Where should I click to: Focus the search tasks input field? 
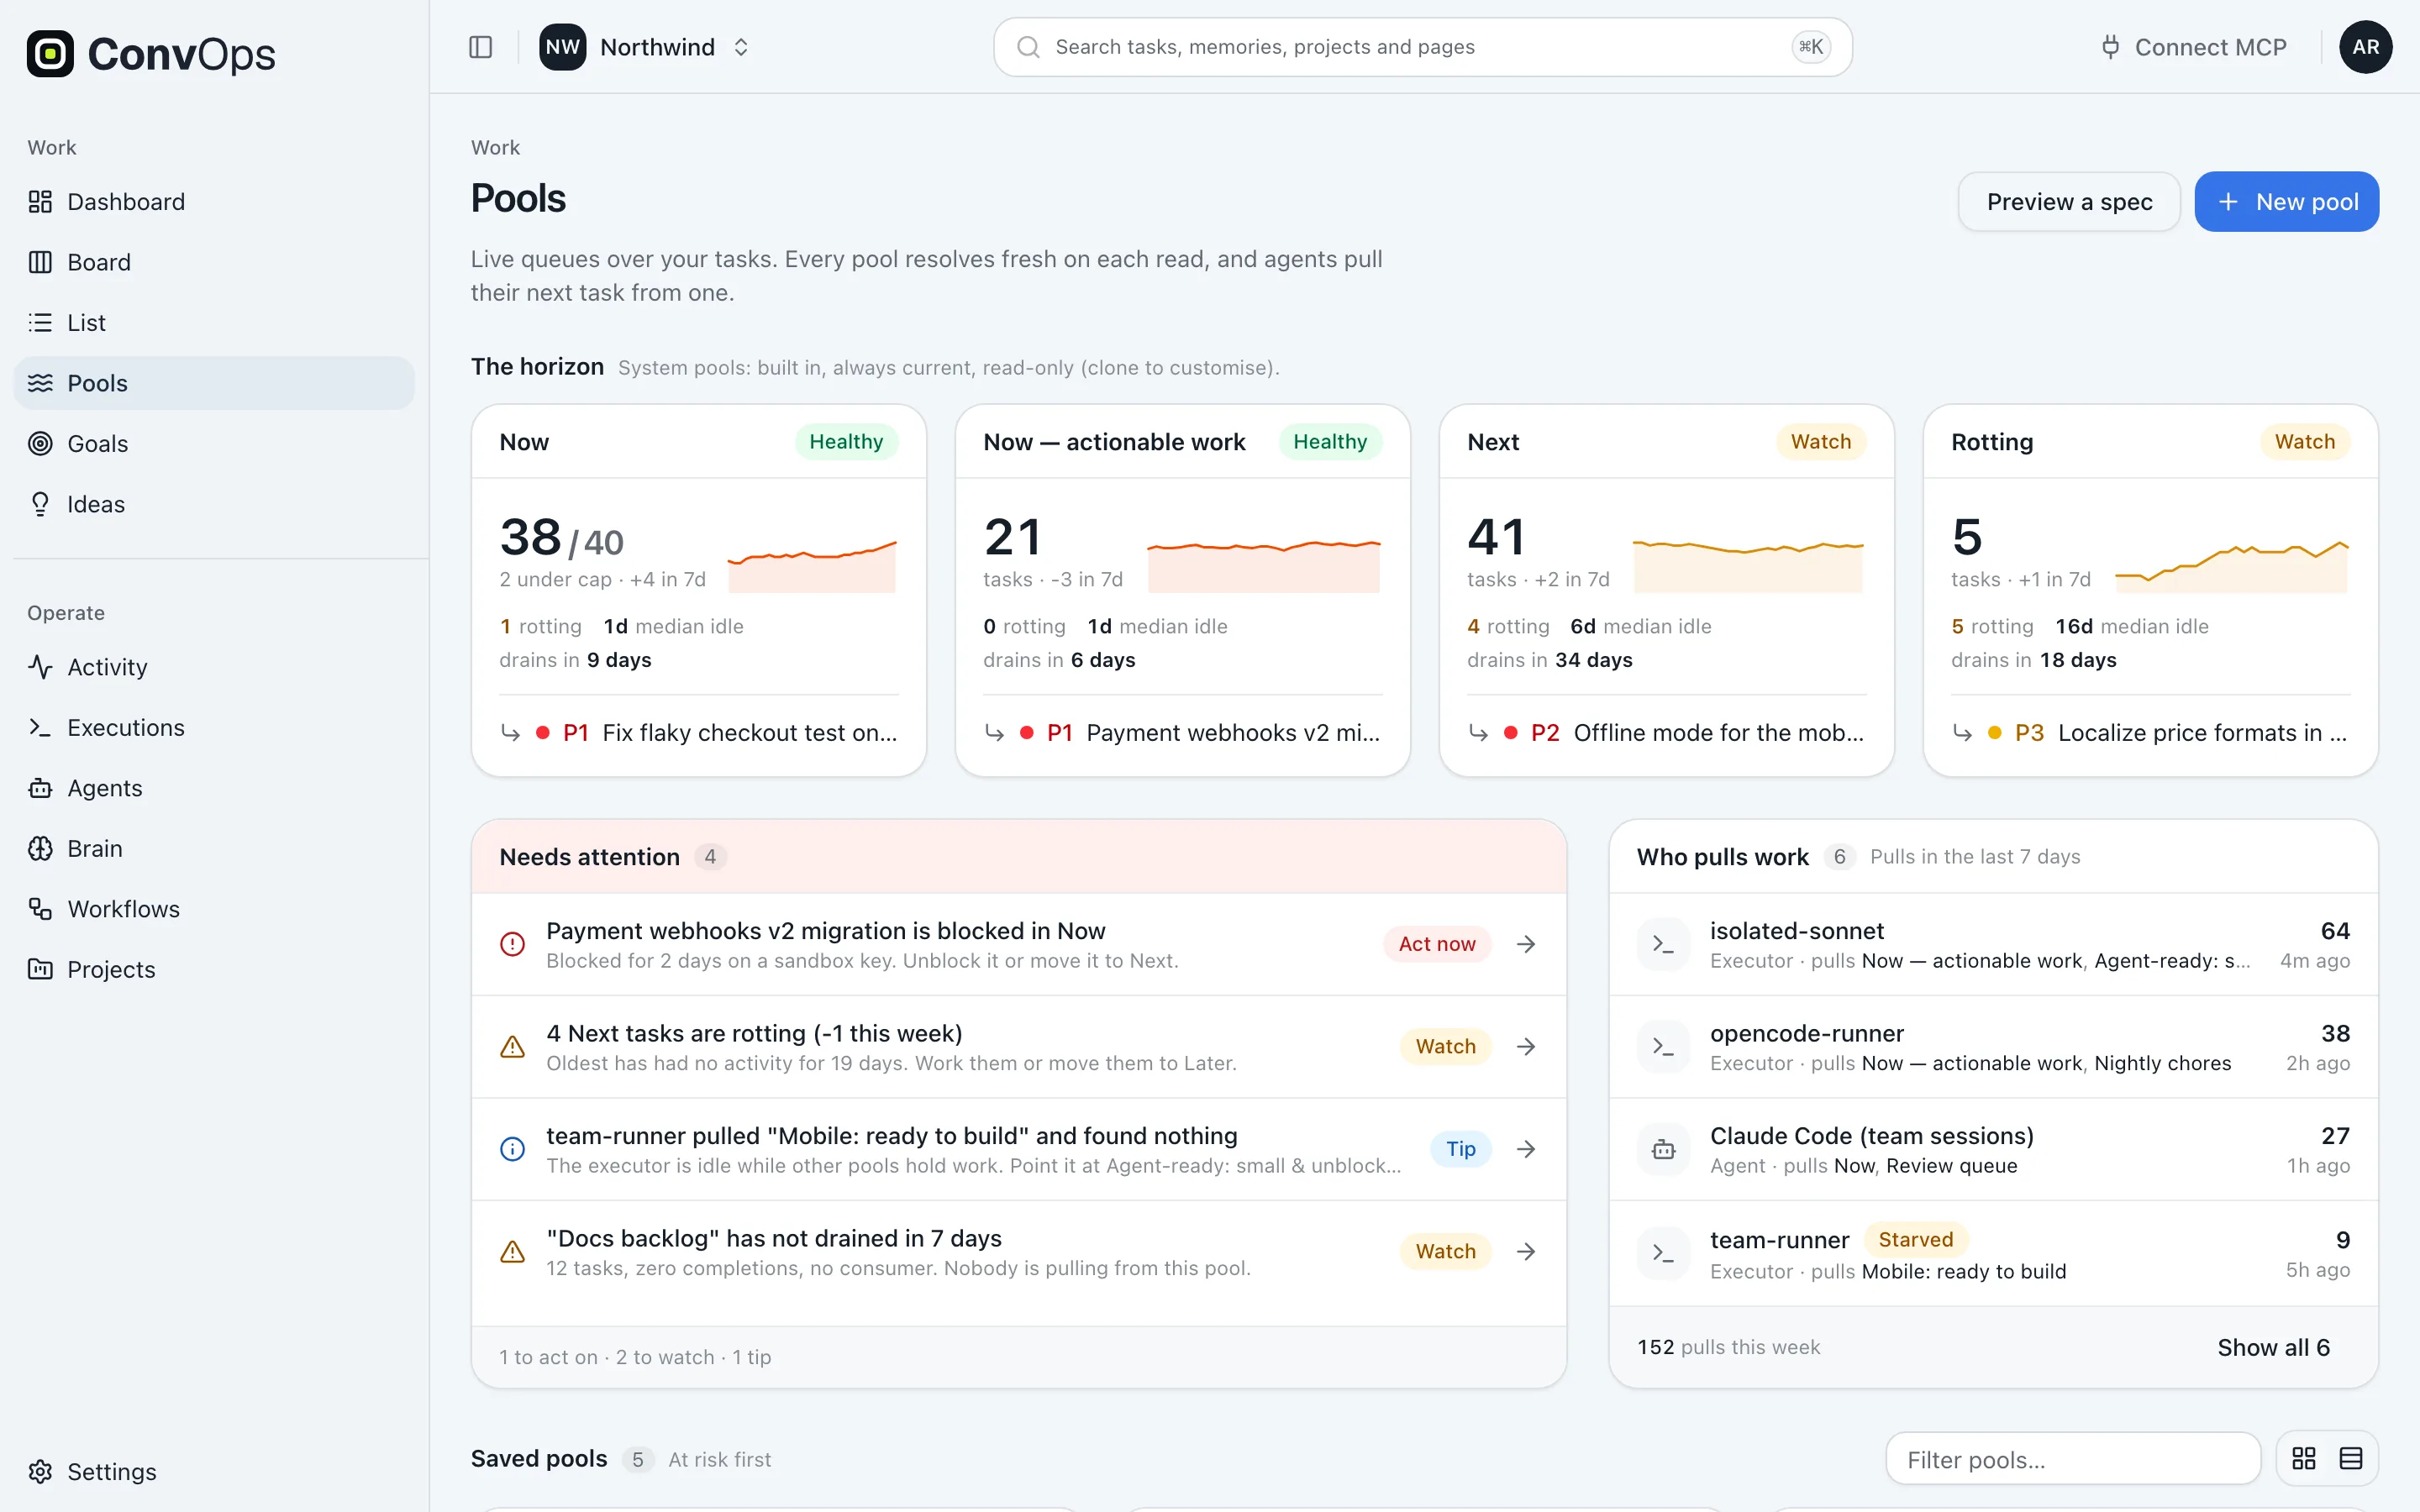(1422, 47)
